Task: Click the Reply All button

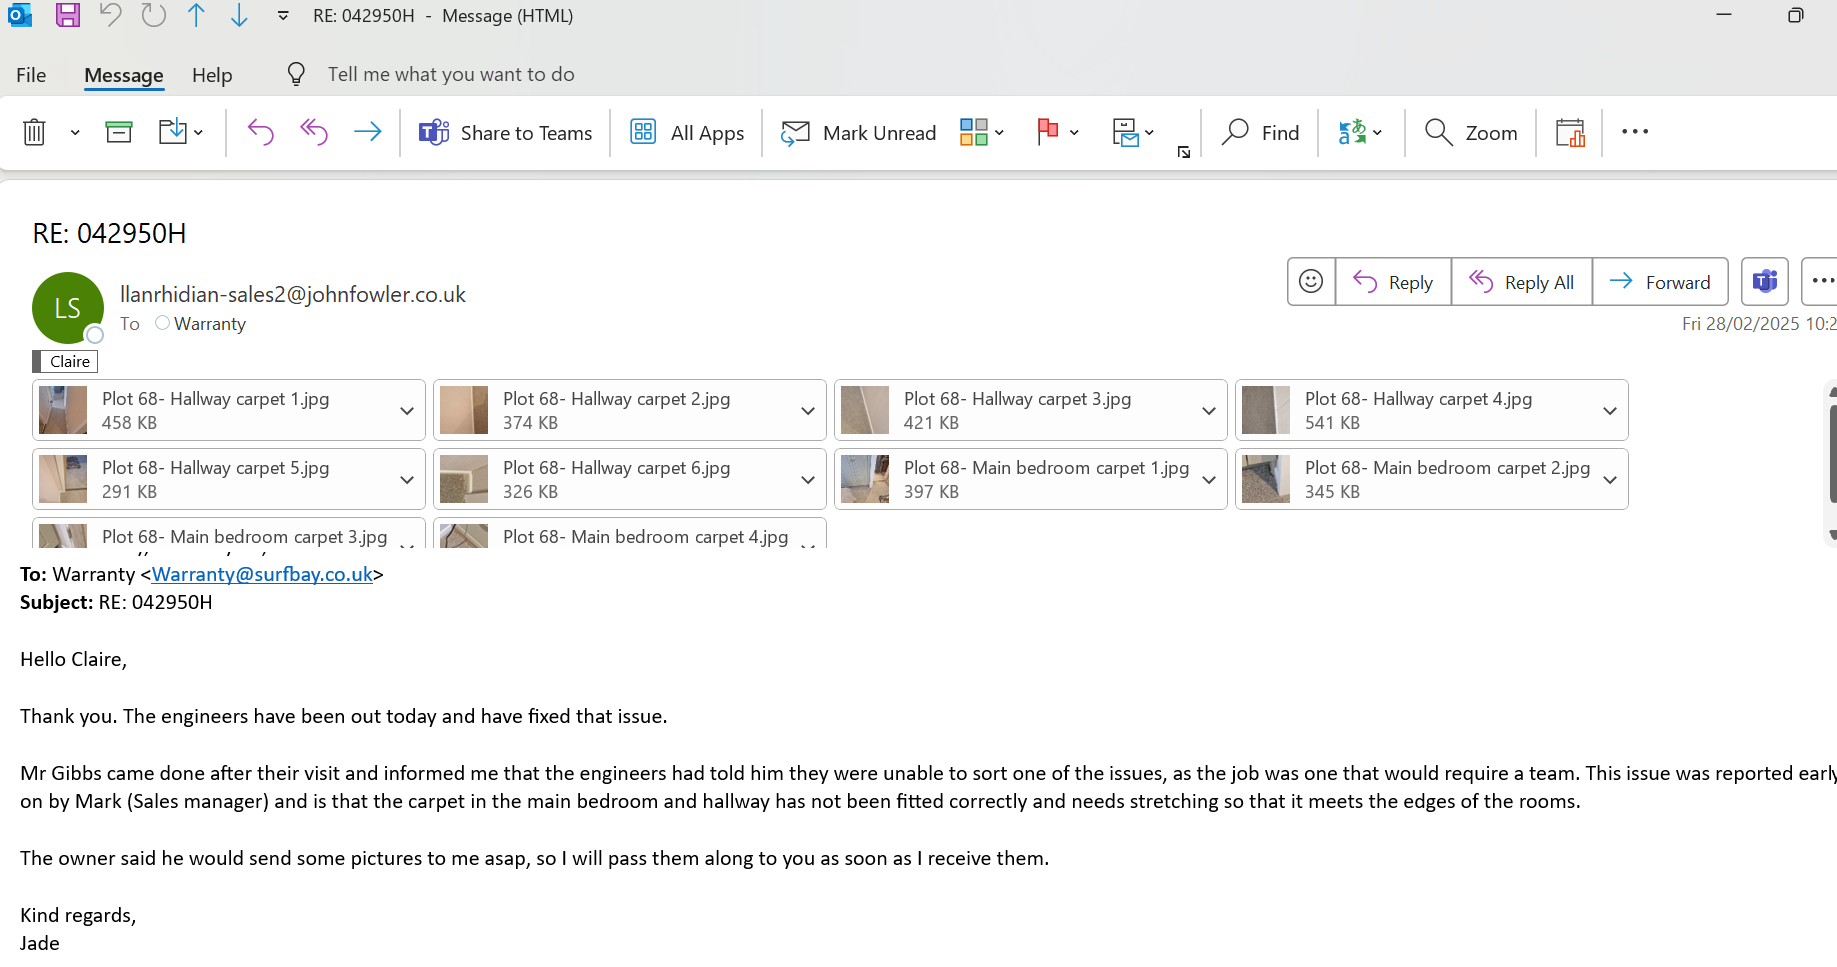Action: [x=1521, y=282]
